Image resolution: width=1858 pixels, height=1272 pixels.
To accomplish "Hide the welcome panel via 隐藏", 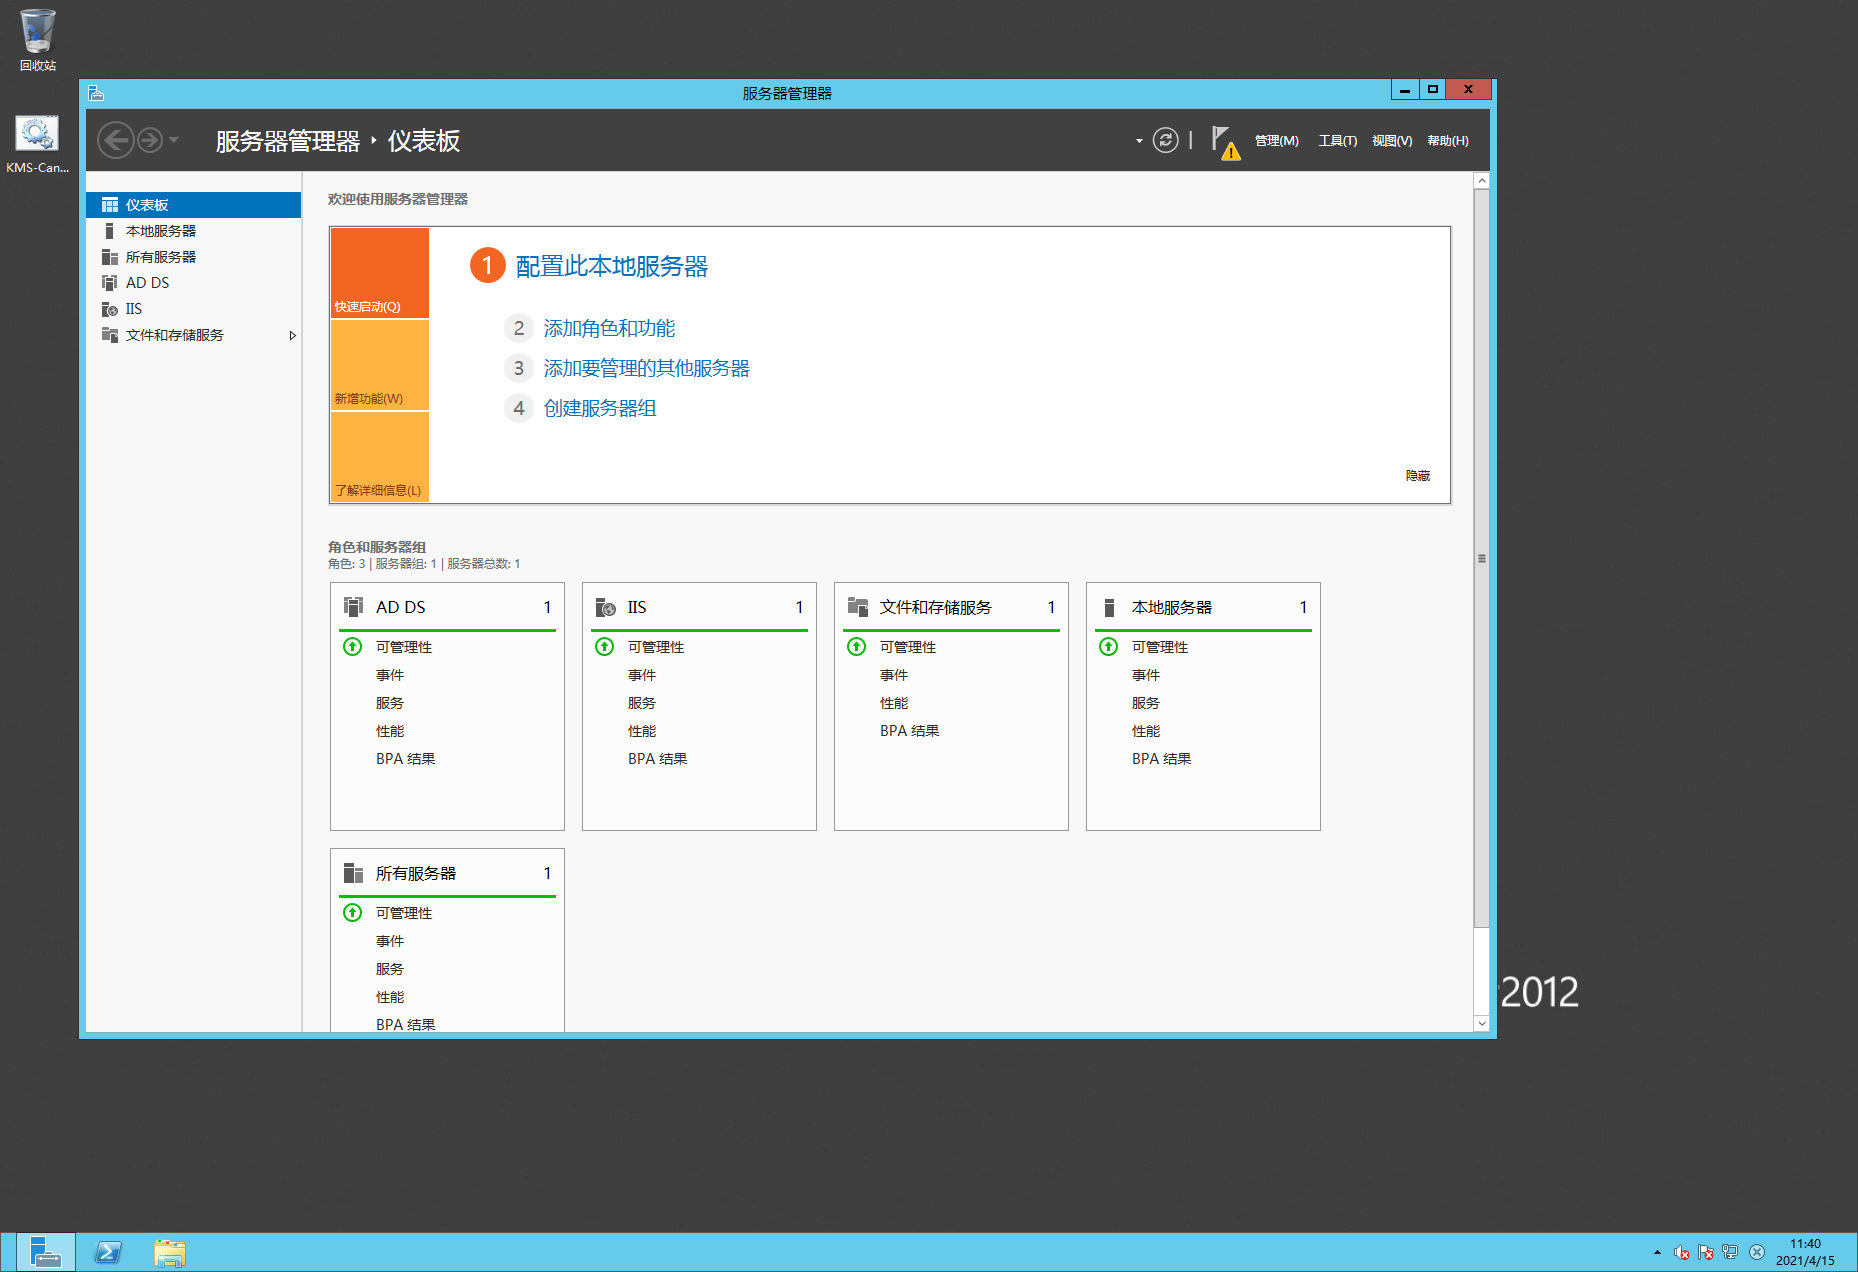I will coord(1417,475).
